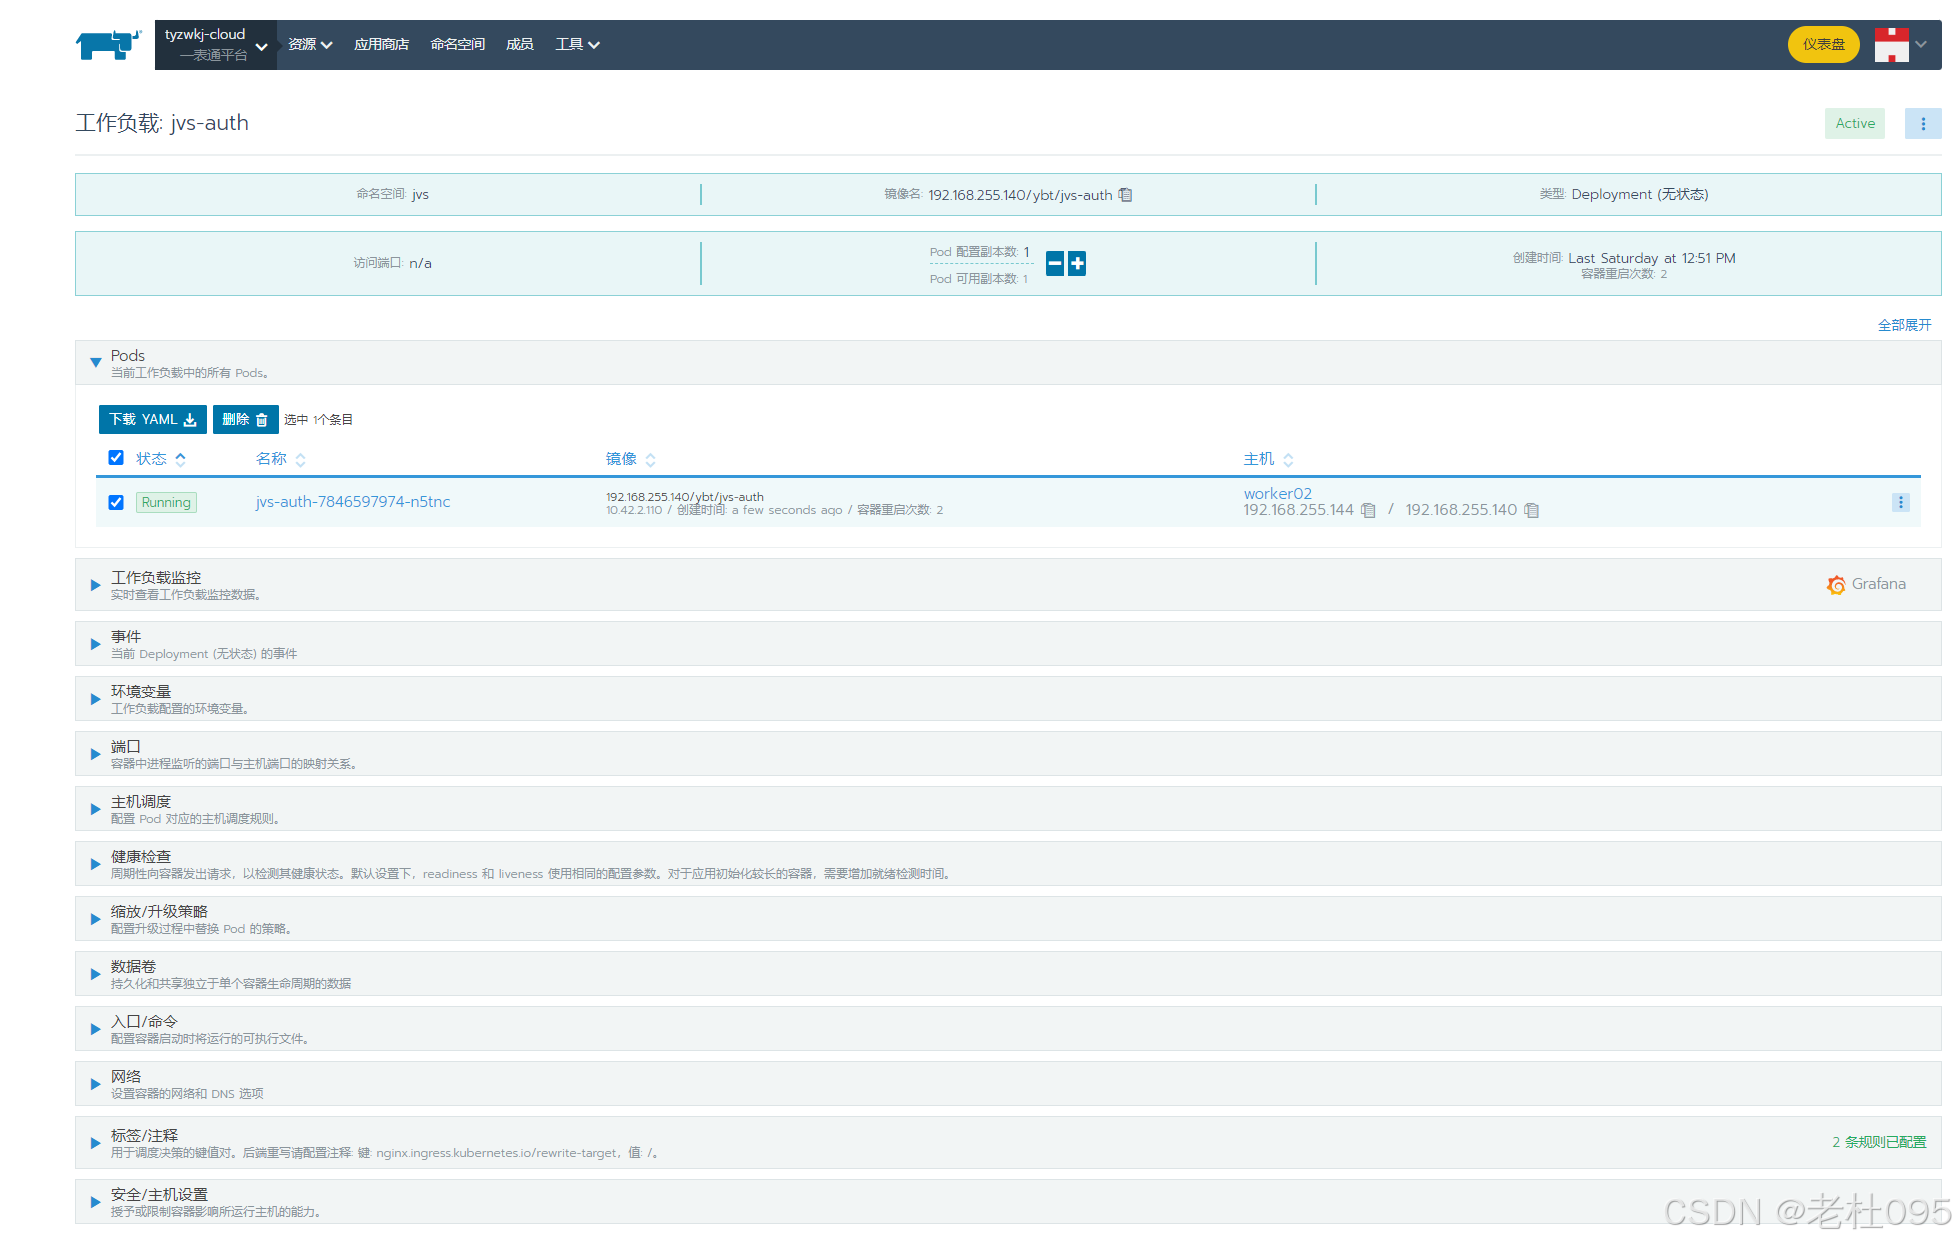Deselect the jvs-auth pod row checkbox

[116, 503]
